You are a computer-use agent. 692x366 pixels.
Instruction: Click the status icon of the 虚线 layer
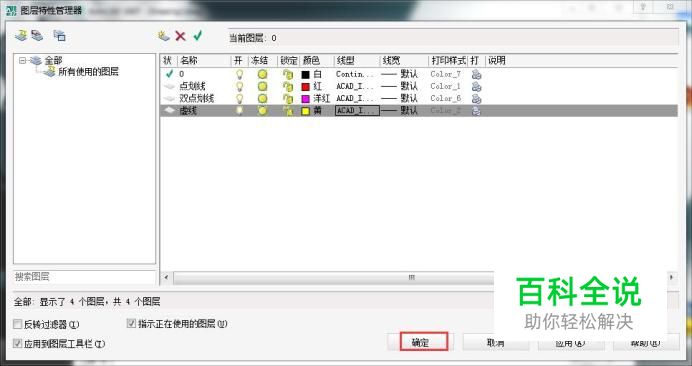169,111
